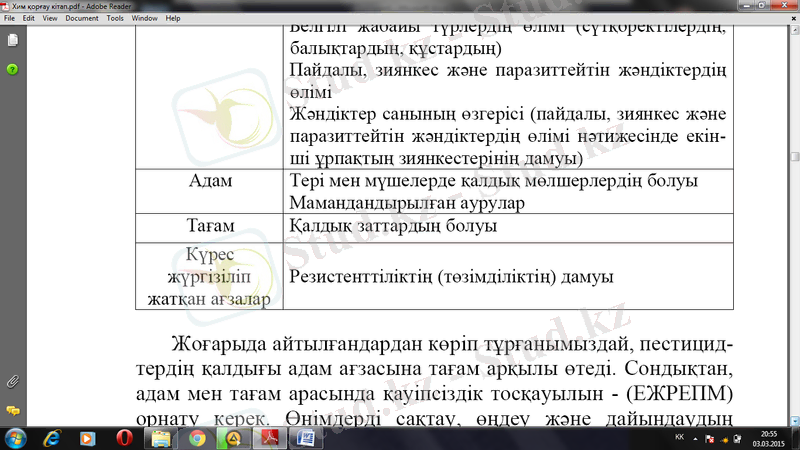Screen dimensions: 800x450
Task: Launch Internet Explorer from taskbar
Action: 52,437
